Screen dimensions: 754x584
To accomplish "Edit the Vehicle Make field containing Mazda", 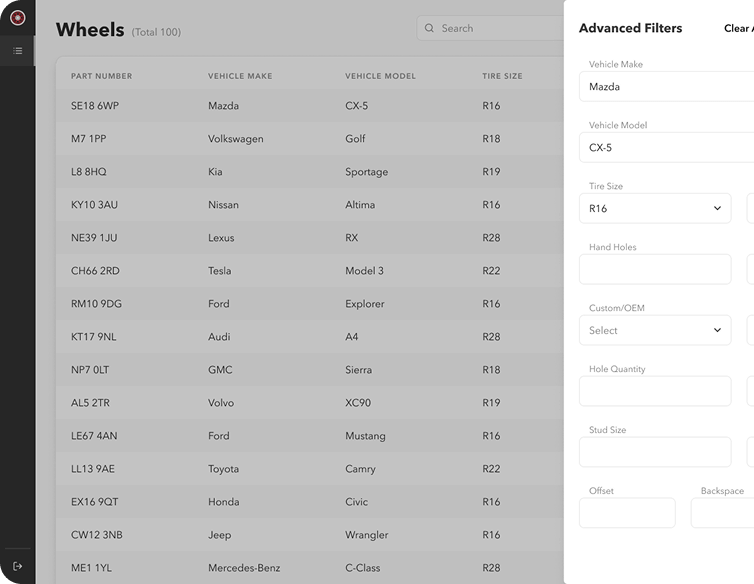I will pos(666,87).
